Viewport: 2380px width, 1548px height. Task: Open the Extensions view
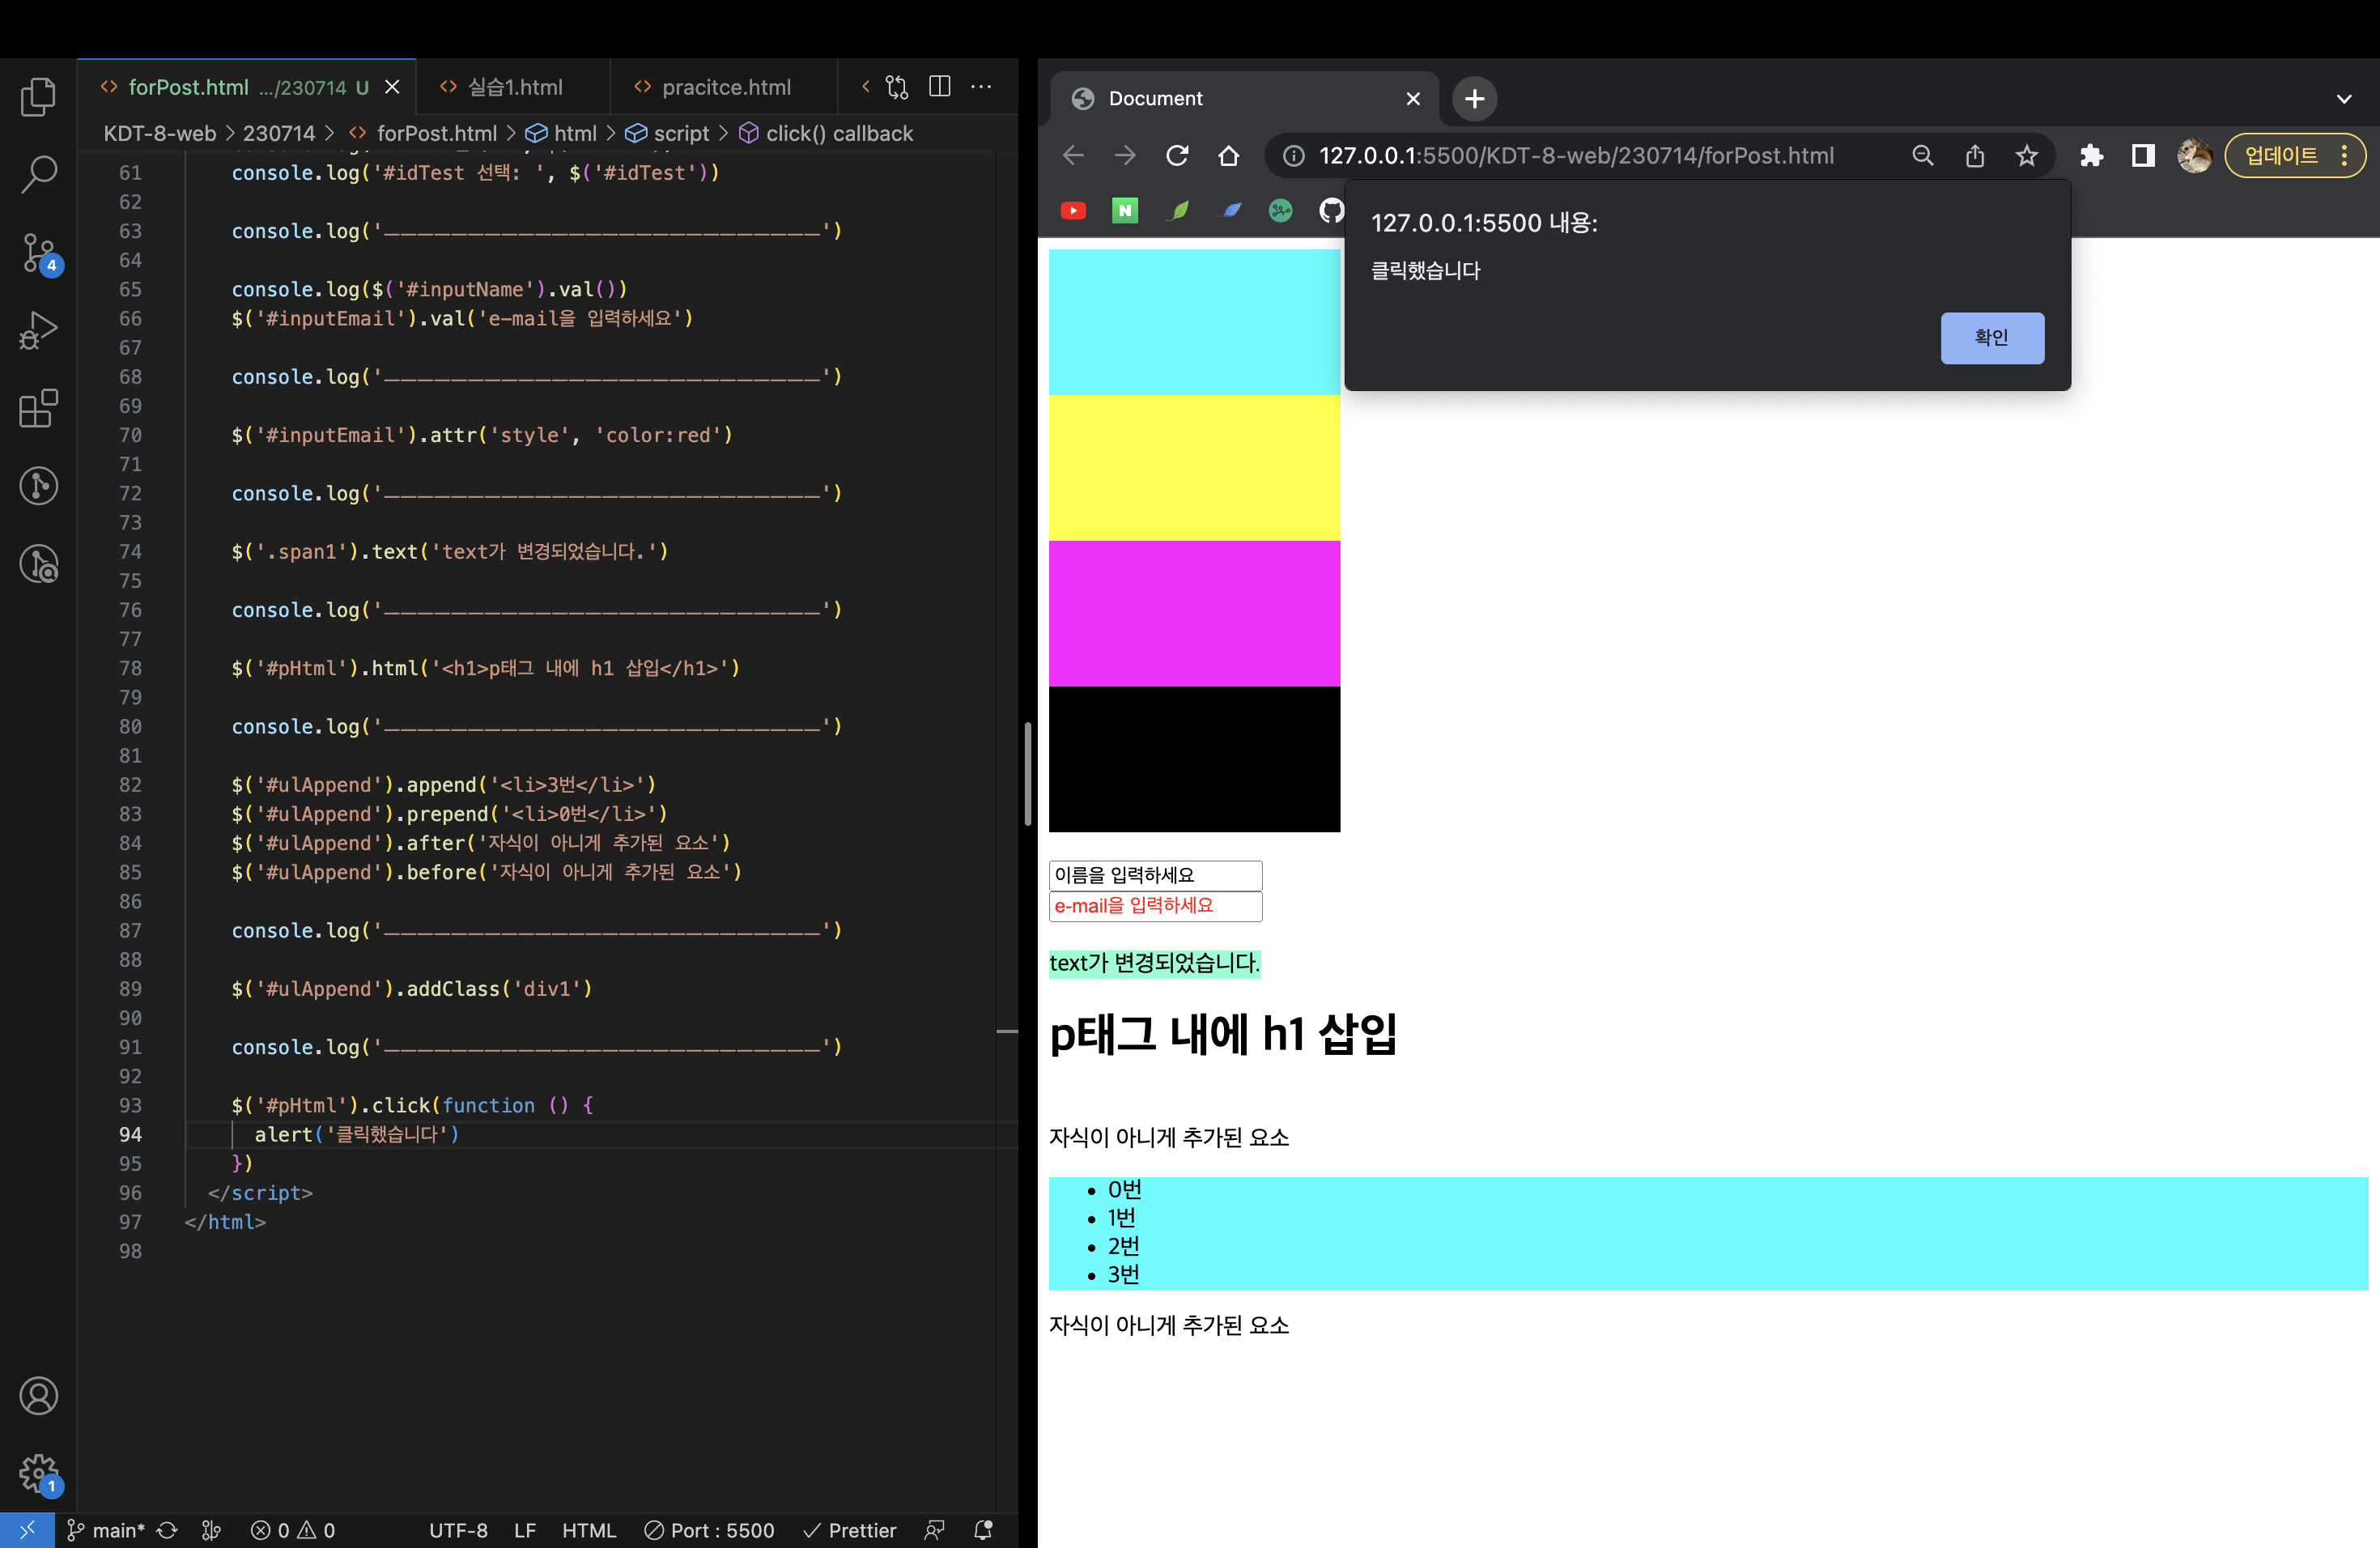[38, 408]
